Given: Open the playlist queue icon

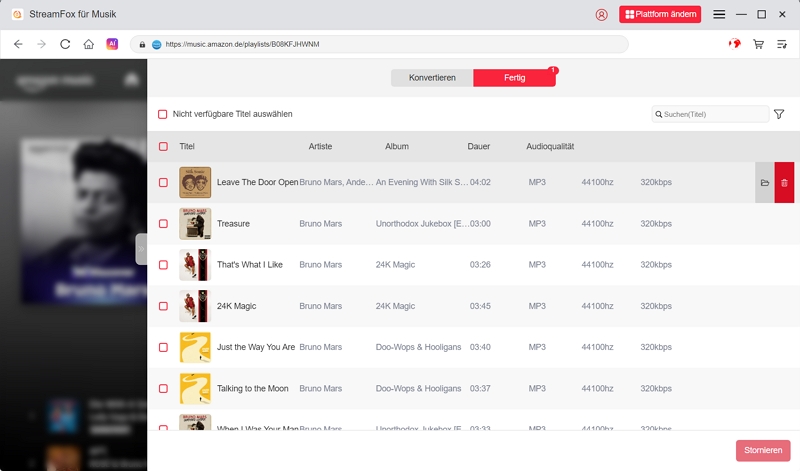Looking at the screenshot, I should 782,44.
